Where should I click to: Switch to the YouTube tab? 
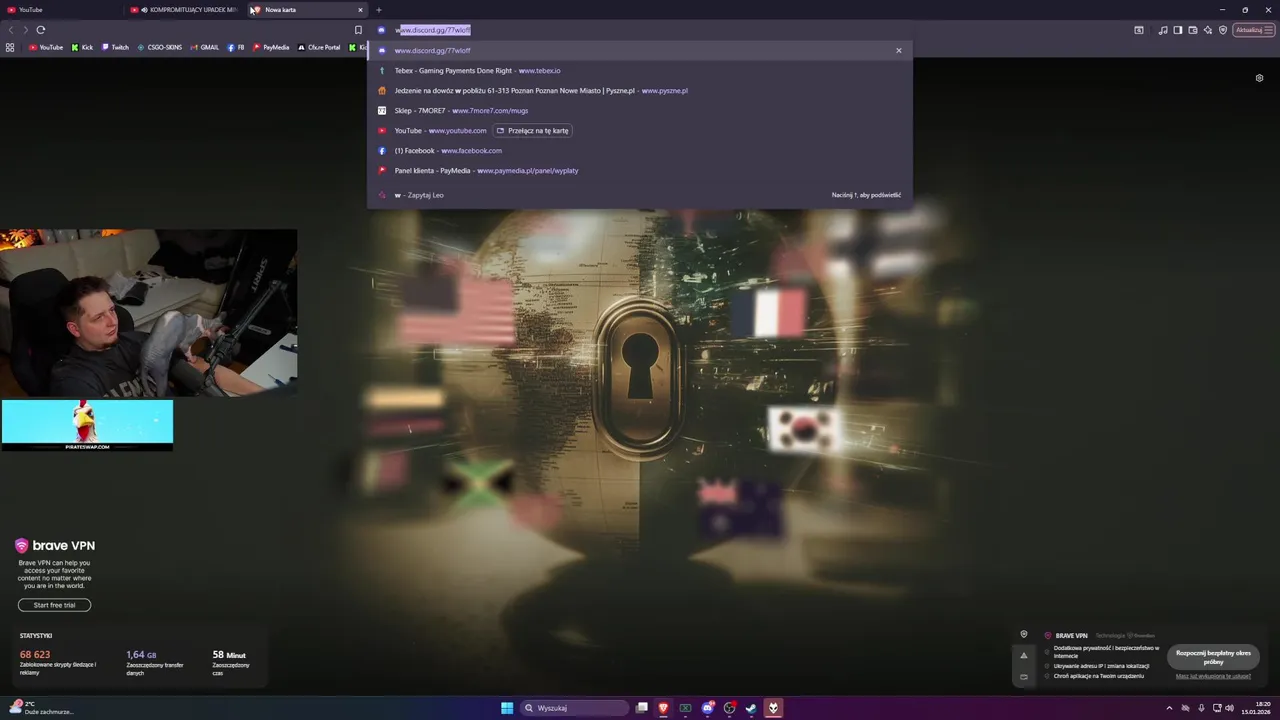(62, 10)
